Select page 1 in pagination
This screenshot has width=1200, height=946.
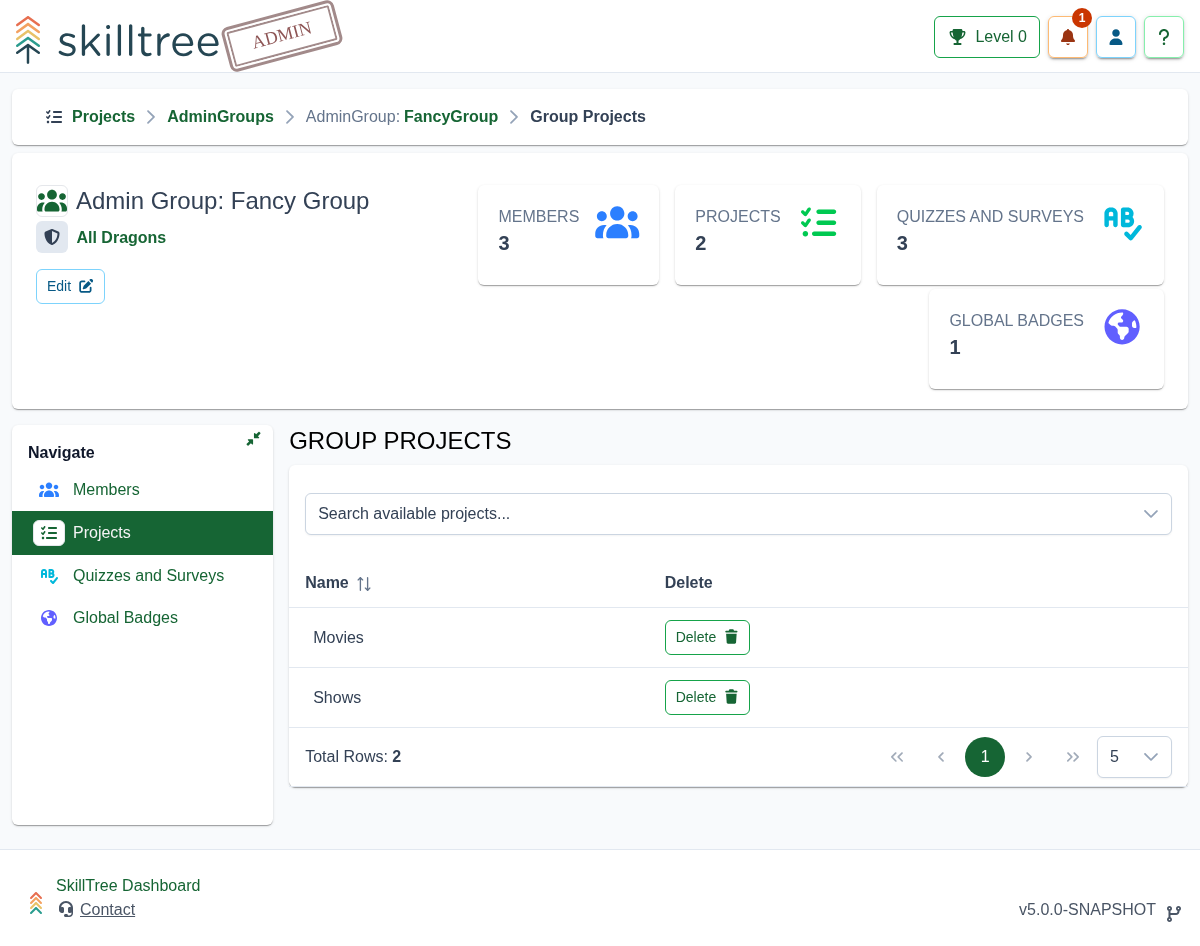985,757
